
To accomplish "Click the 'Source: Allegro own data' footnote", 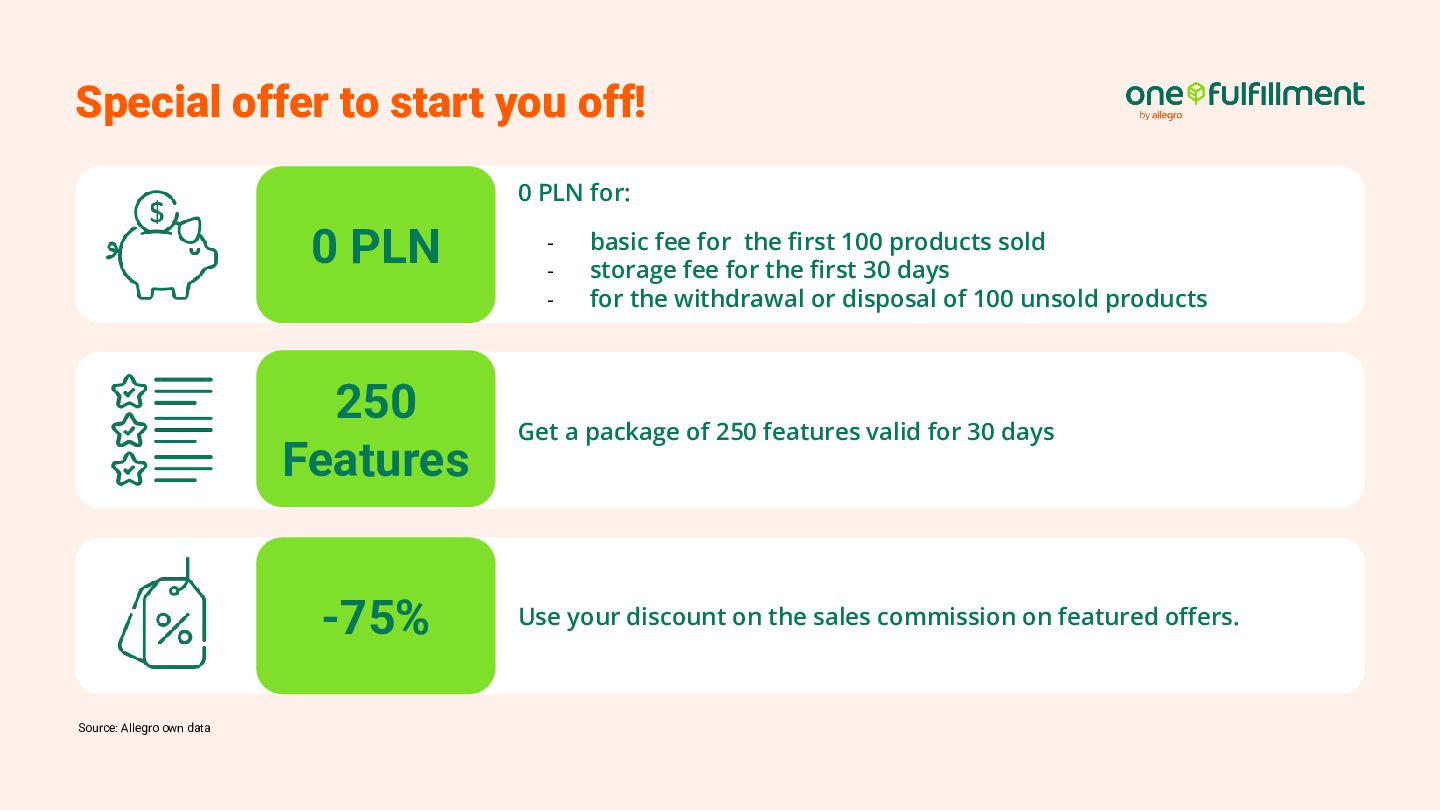I will tap(144, 728).
